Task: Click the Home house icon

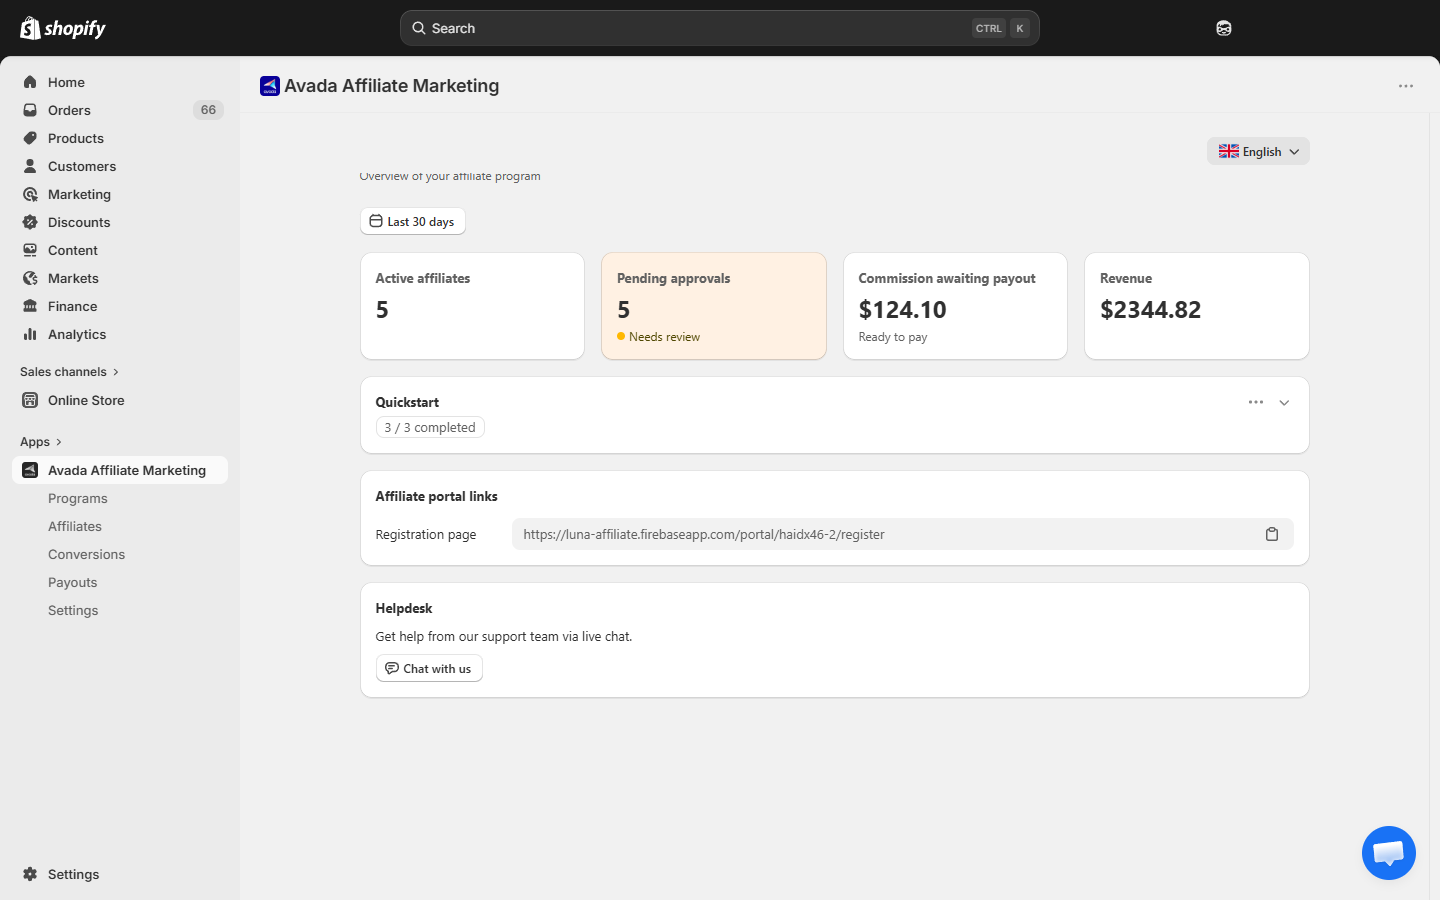Action: point(30,82)
